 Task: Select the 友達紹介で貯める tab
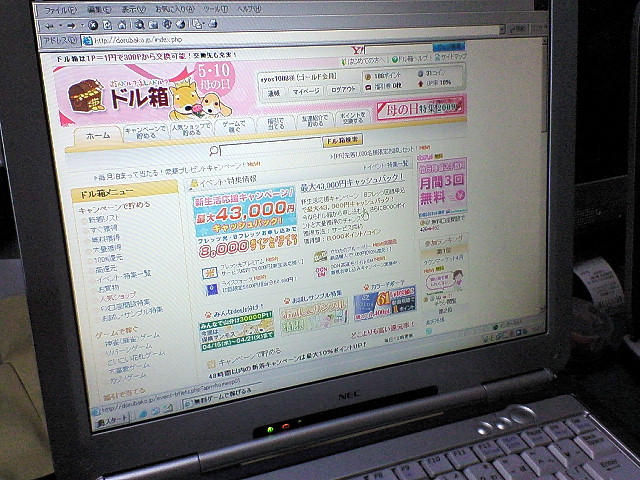(315, 120)
